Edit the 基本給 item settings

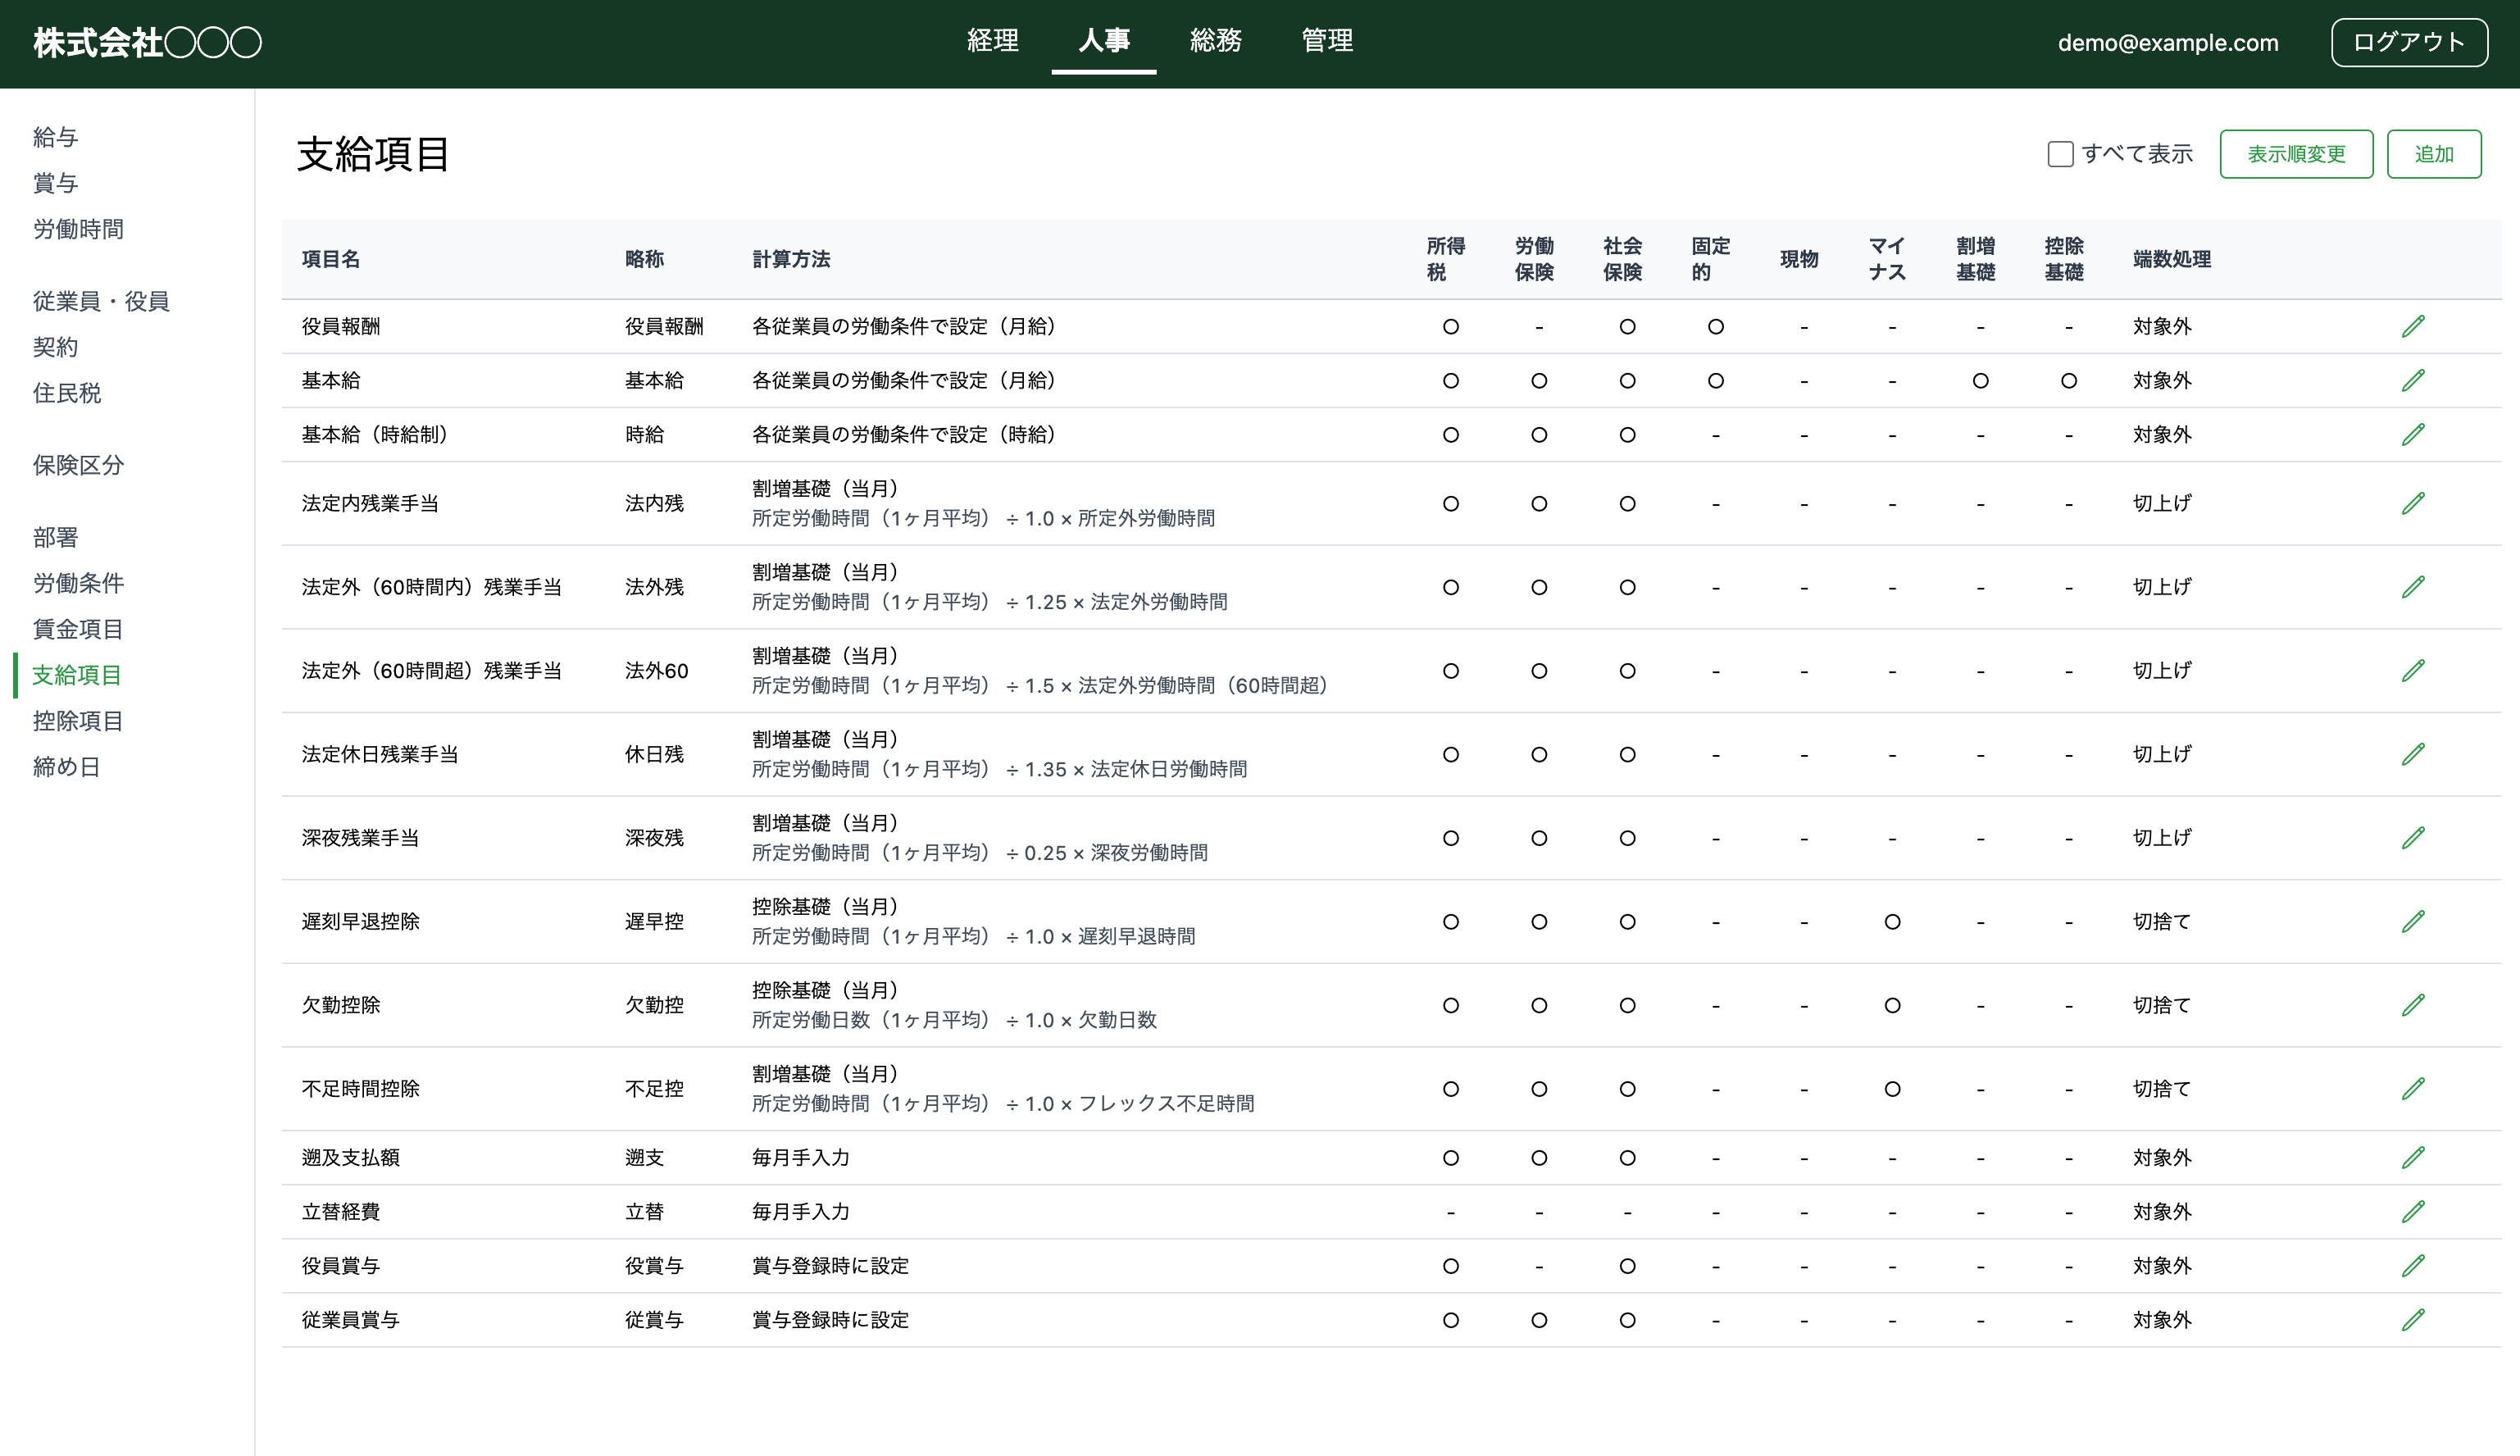point(2416,380)
